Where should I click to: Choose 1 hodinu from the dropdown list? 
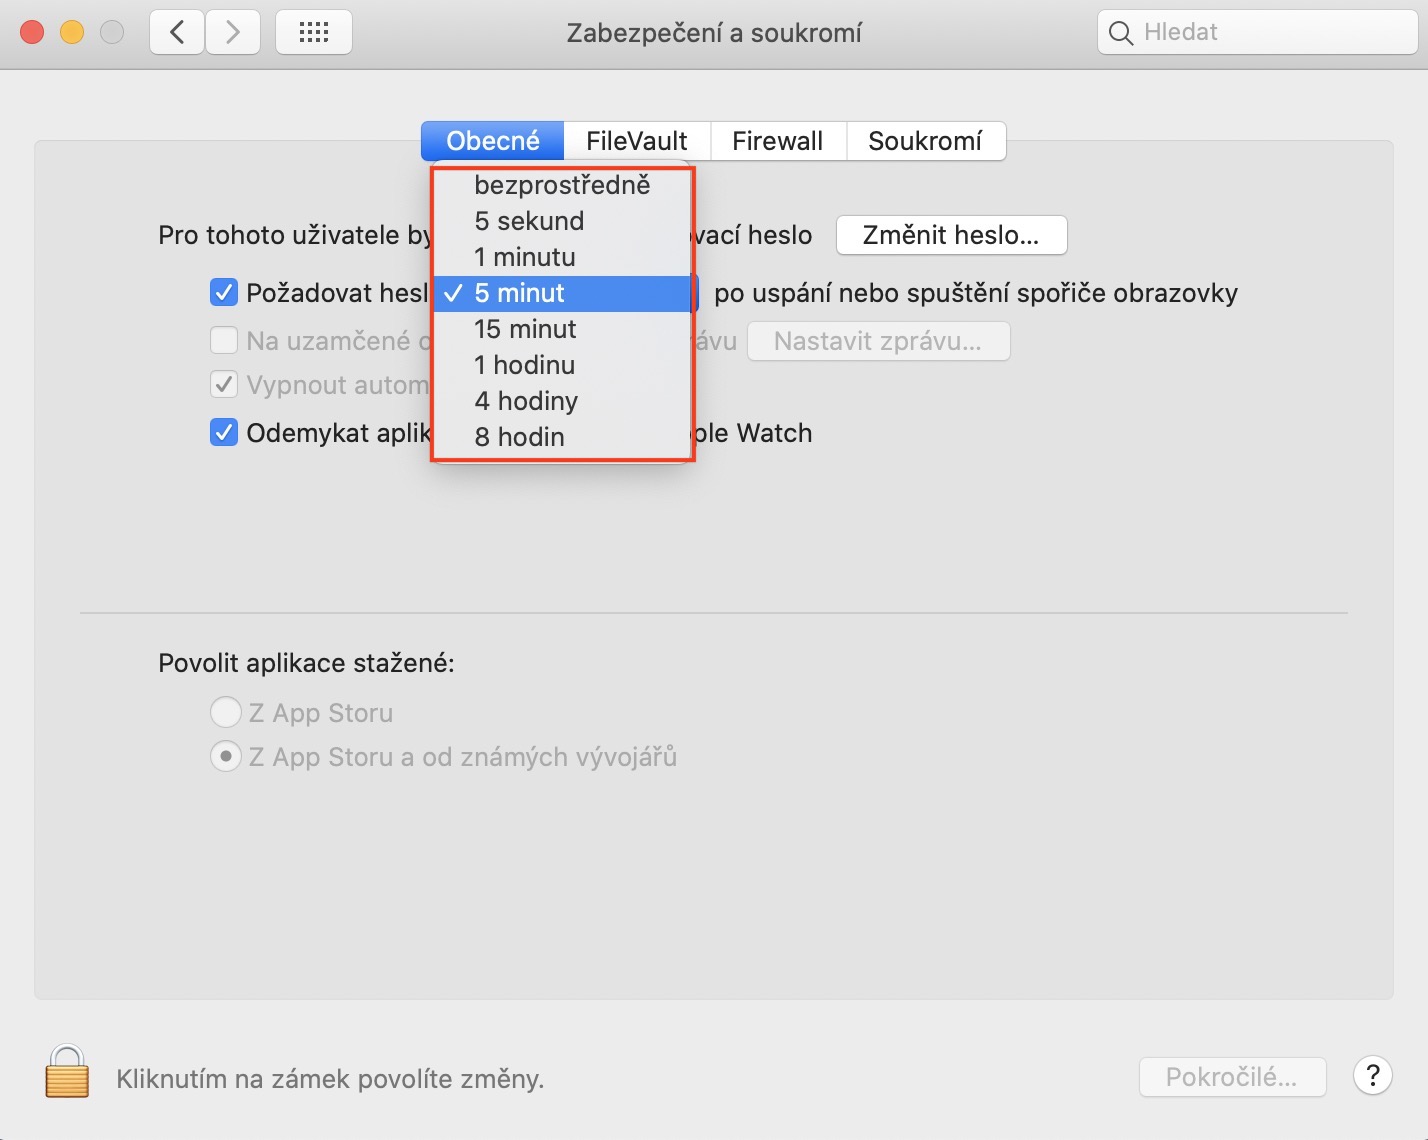[524, 365]
